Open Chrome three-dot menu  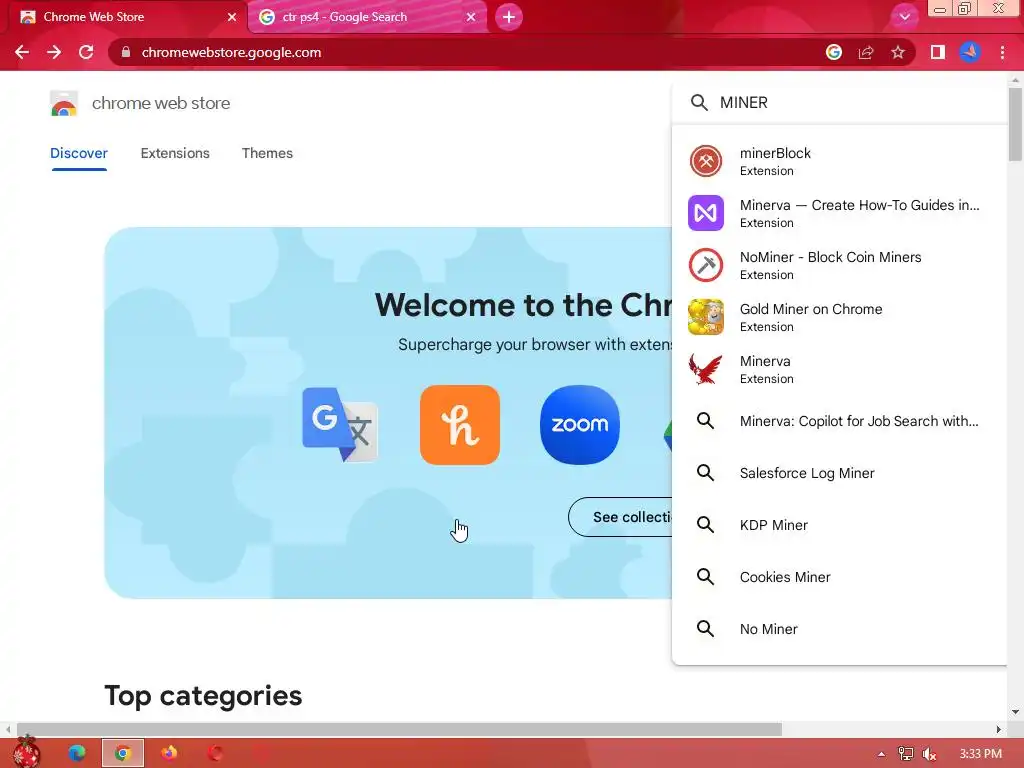click(x=1002, y=52)
